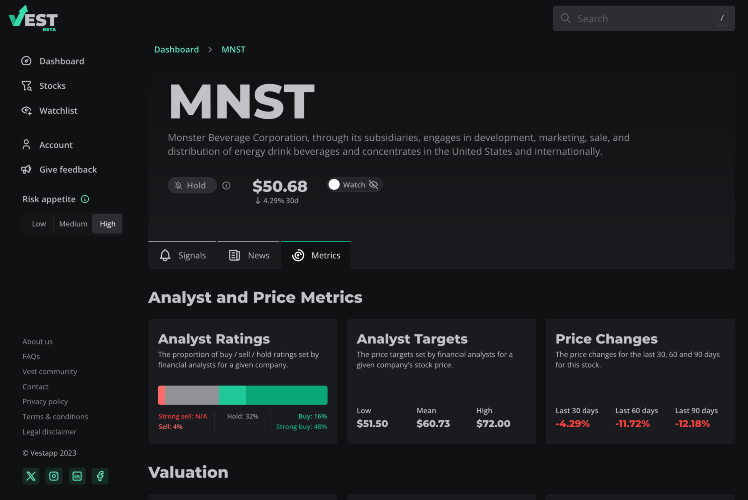
Task: Toggle the Watch switch on
Action: click(334, 185)
